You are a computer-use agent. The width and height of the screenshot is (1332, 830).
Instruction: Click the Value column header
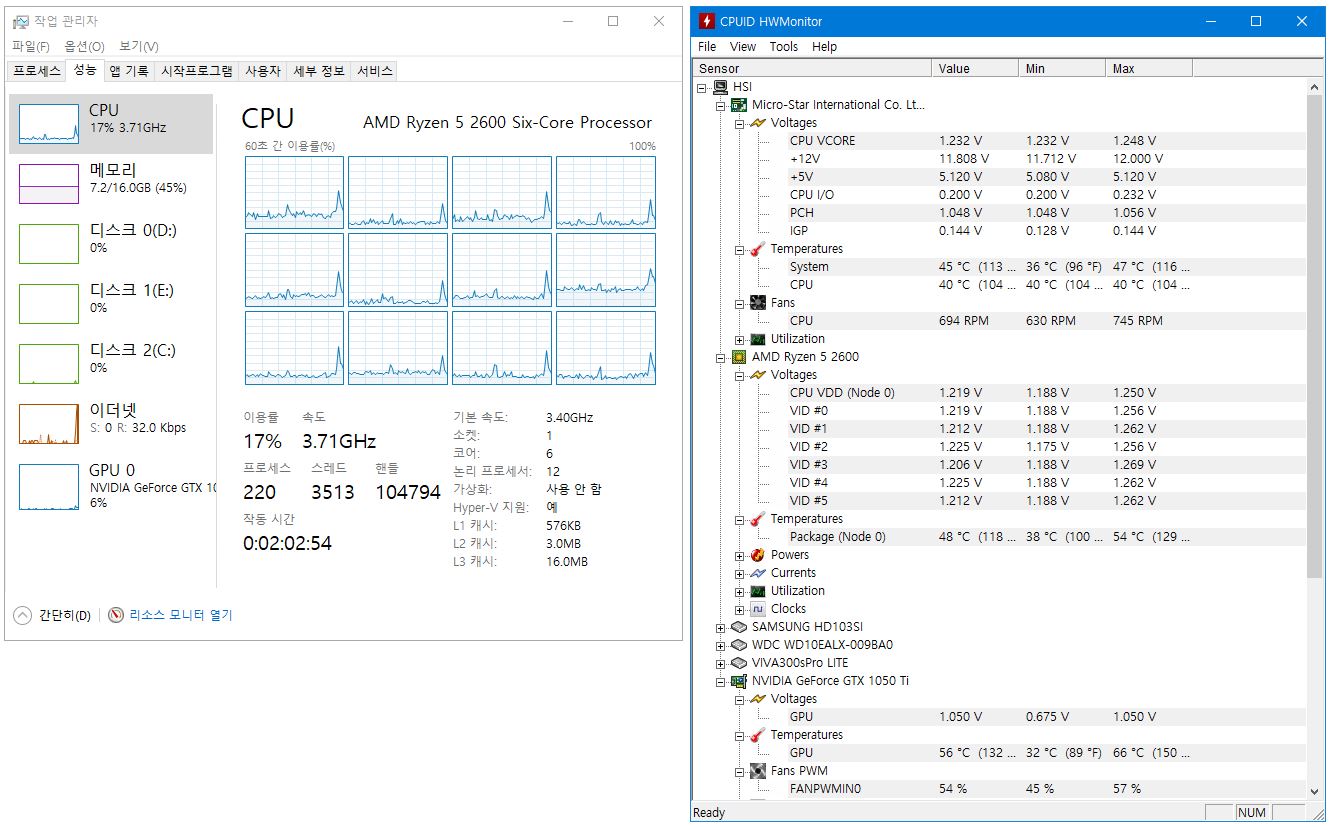pos(976,69)
